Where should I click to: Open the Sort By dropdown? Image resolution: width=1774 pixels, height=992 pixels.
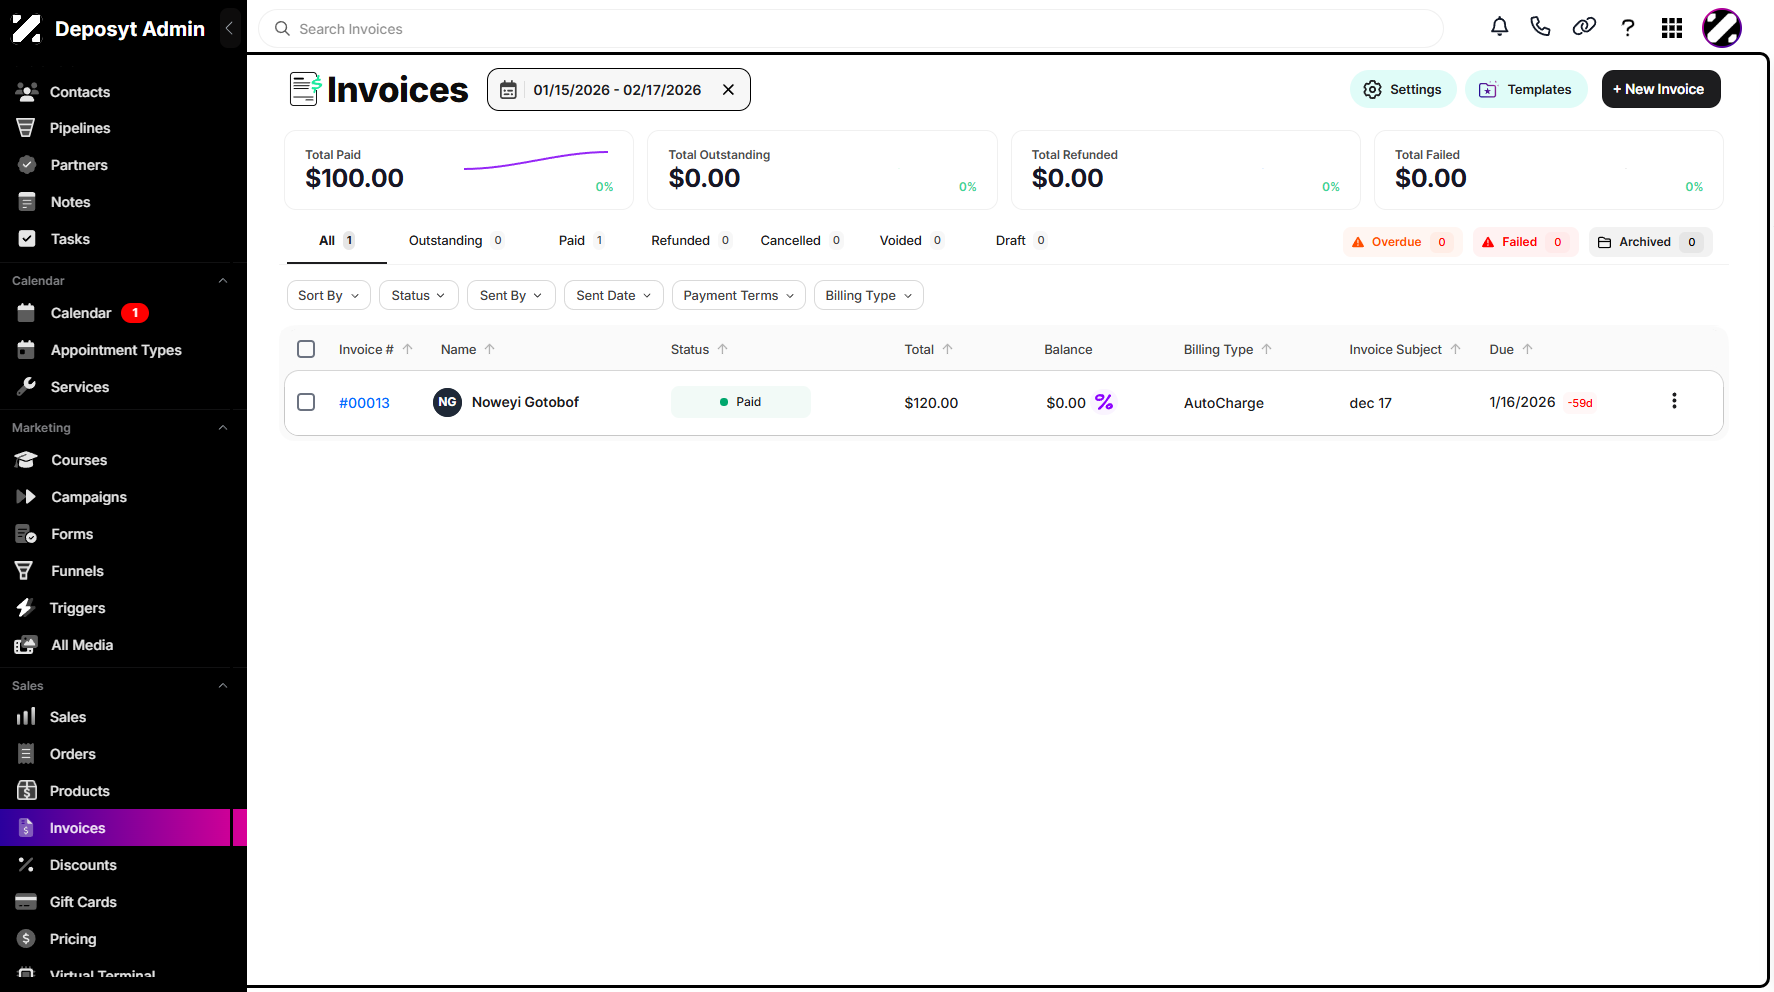(329, 295)
